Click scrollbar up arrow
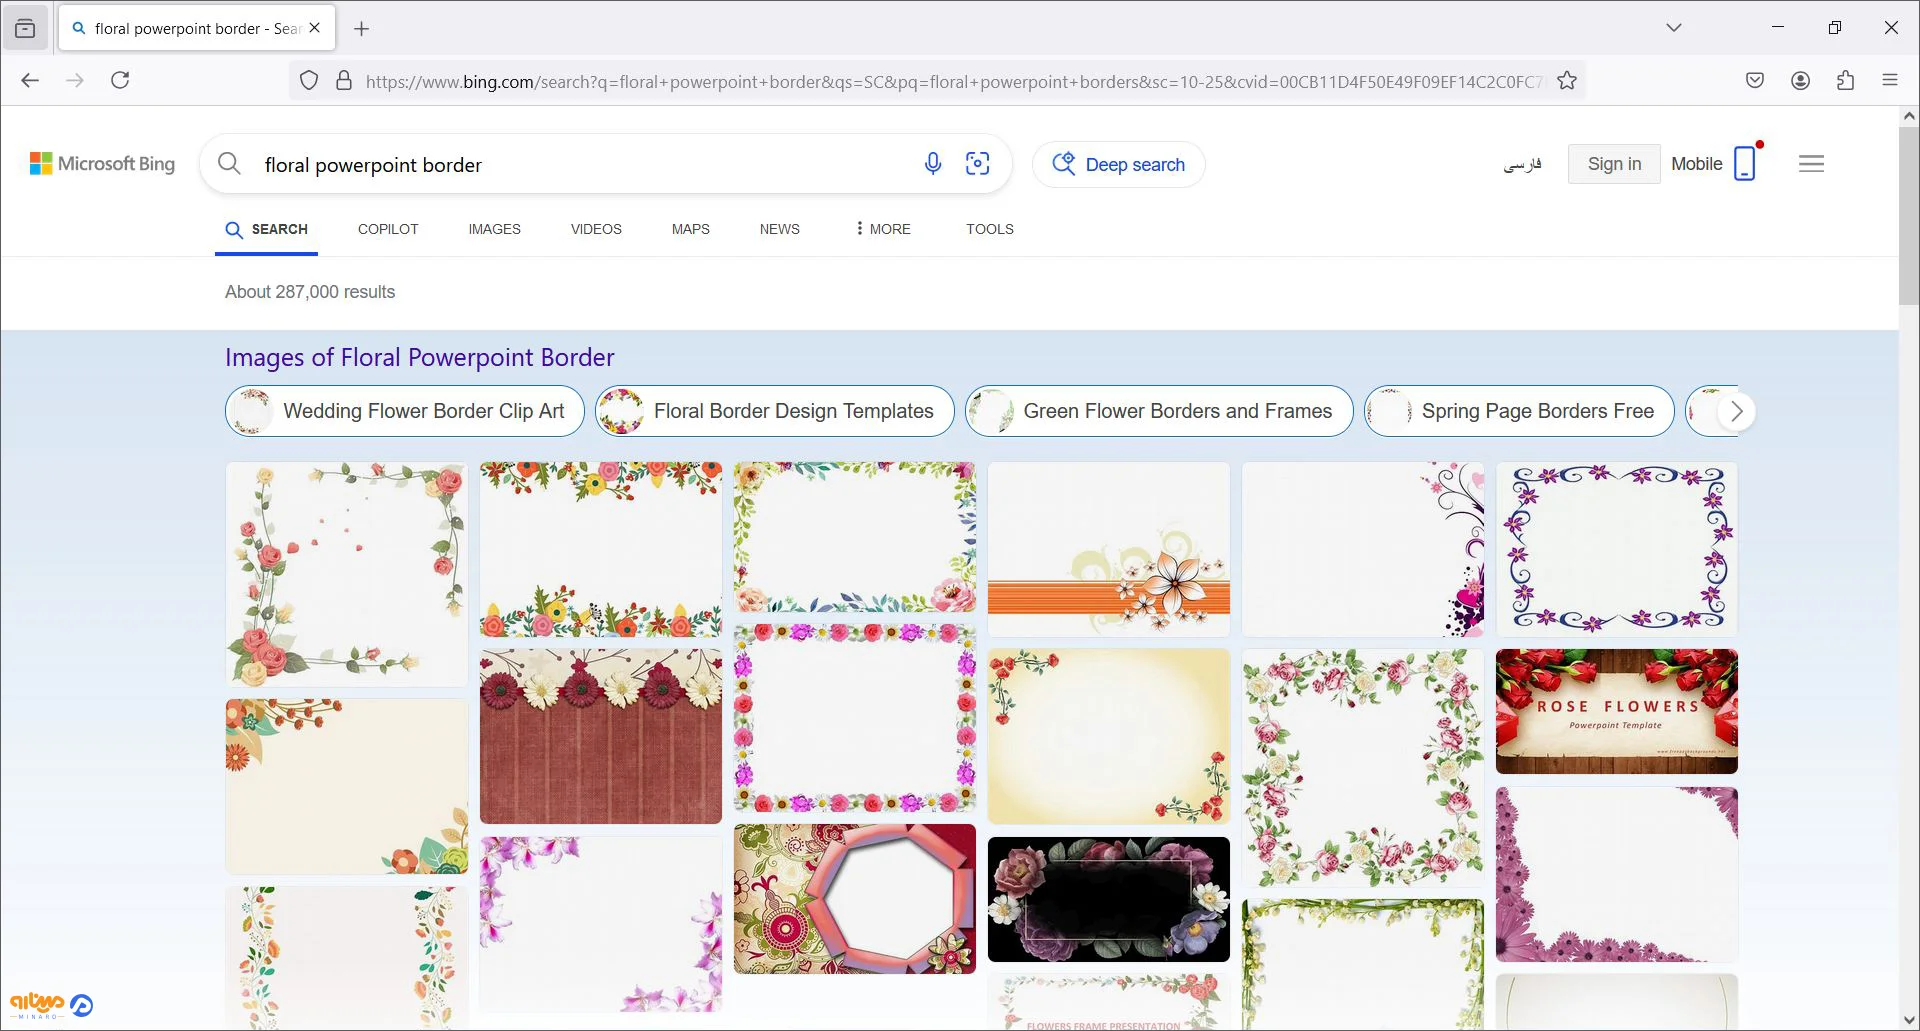The image size is (1920, 1031). coord(1909,116)
